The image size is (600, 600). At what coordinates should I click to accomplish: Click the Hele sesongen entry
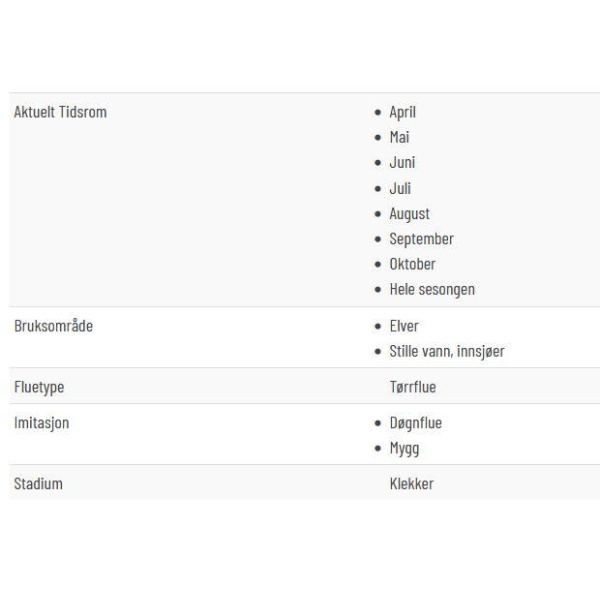click(x=432, y=290)
